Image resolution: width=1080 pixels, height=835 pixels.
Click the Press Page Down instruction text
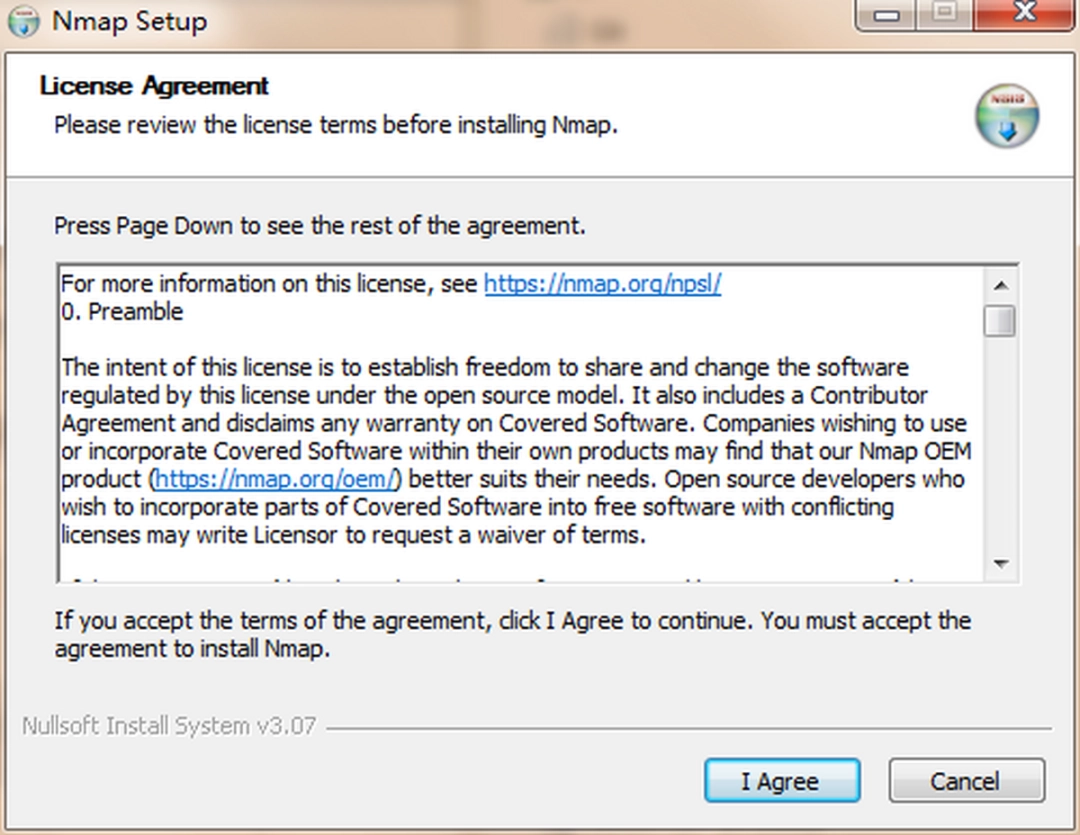(x=319, y=226)
